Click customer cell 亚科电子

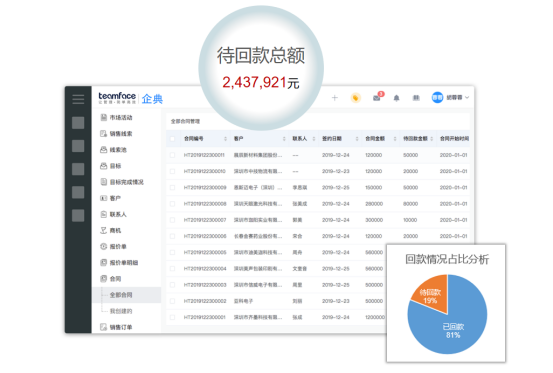[x=243, y=301]
